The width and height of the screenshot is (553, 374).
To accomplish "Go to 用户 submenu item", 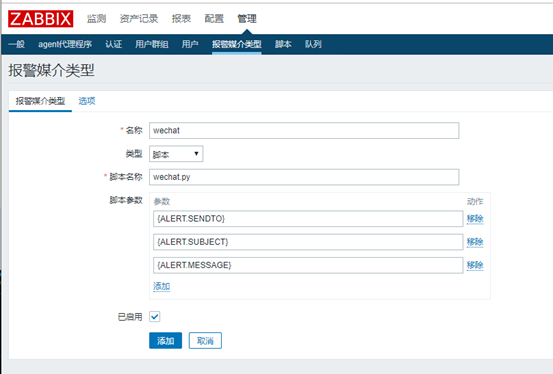I will 190,44.
